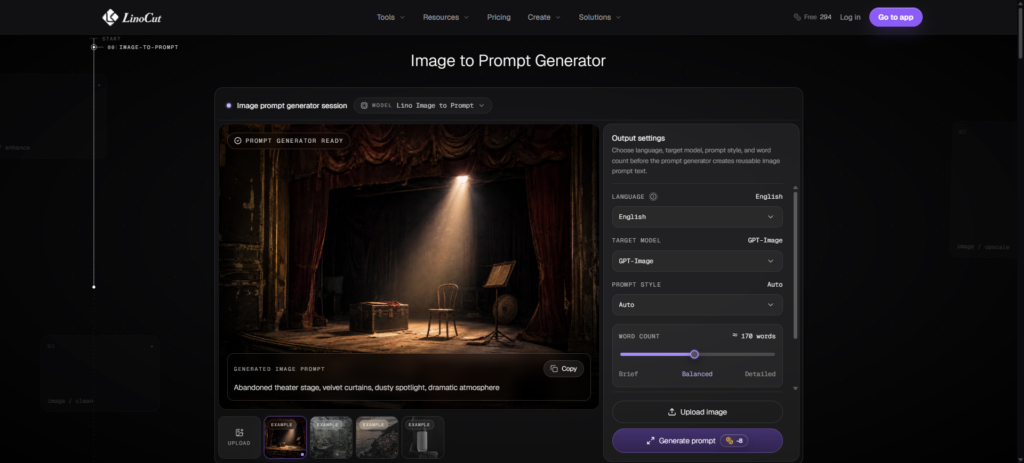Image resolution: width=1024 pixels, height=463 pixels.
Task: Click the credits coin icon near Free 294
Action: click(x=797, y=17)
